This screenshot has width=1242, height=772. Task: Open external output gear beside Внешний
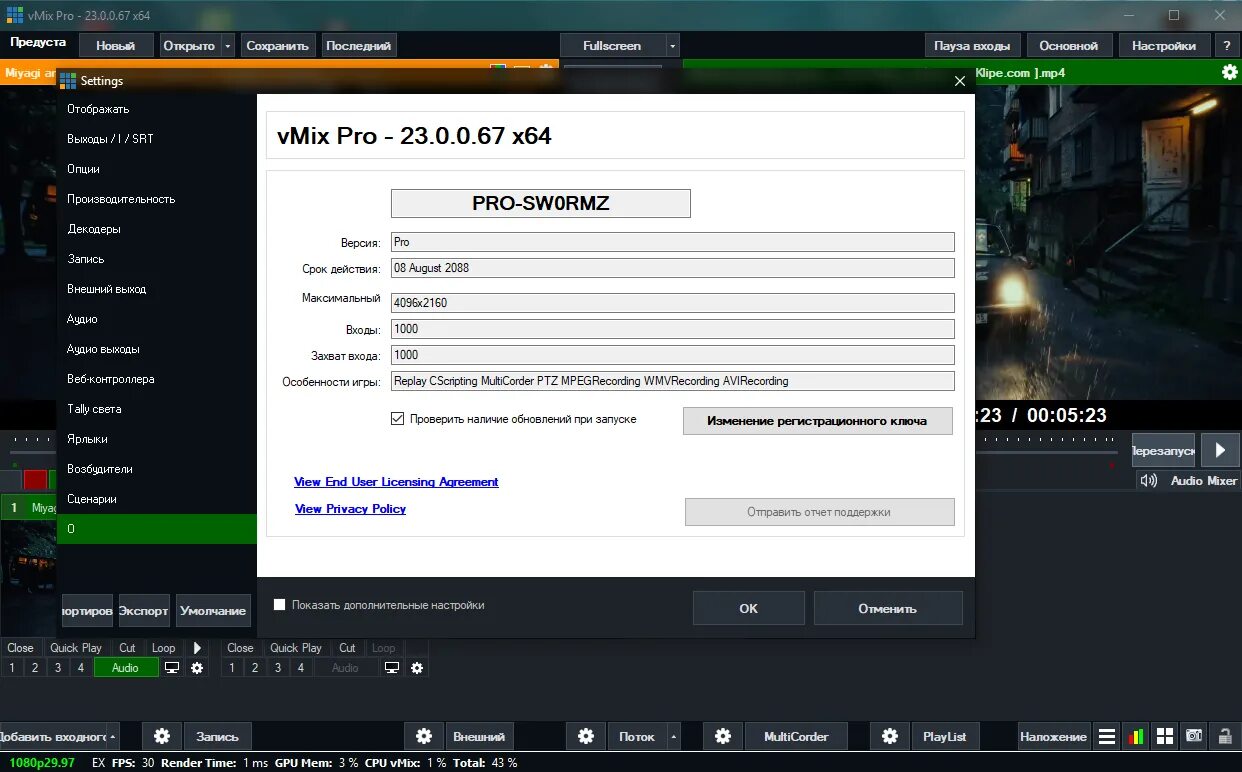pos(424,736)
